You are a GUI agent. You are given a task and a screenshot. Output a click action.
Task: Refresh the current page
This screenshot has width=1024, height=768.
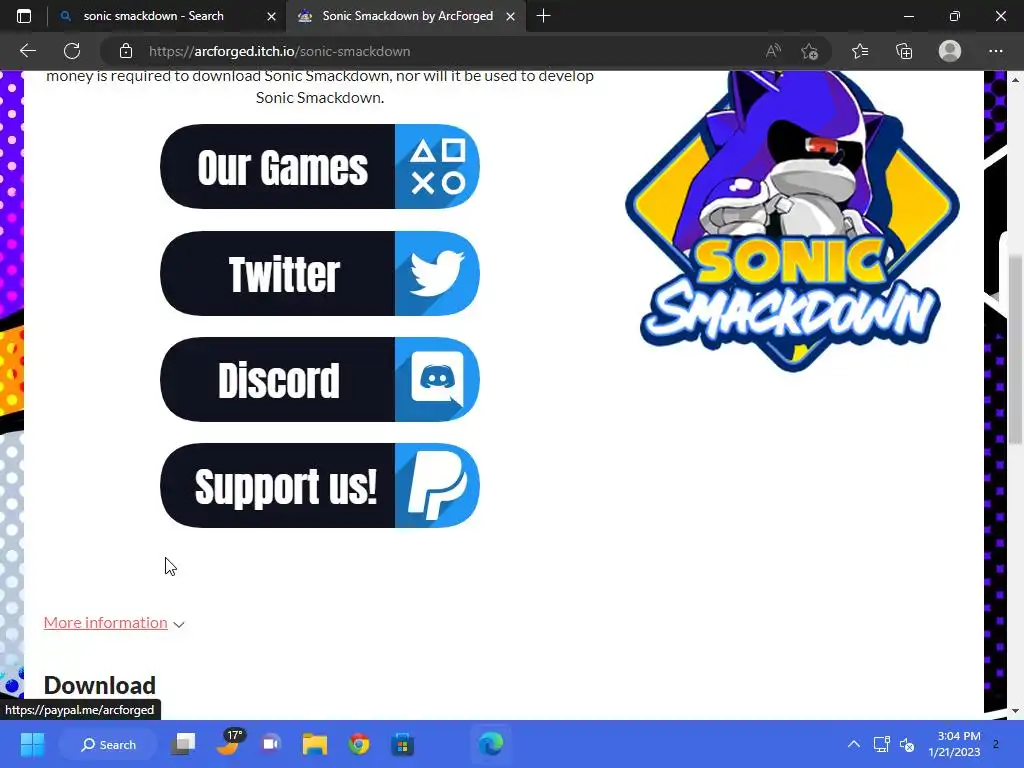coord(72,51)
